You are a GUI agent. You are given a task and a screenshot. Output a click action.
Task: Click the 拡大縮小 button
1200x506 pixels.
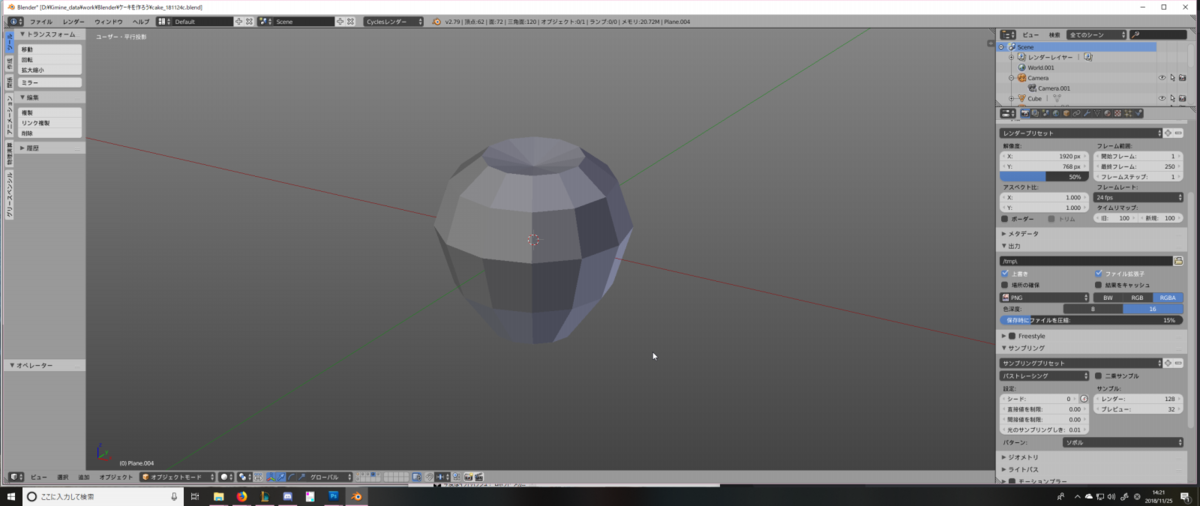click(x=50, y=70)
